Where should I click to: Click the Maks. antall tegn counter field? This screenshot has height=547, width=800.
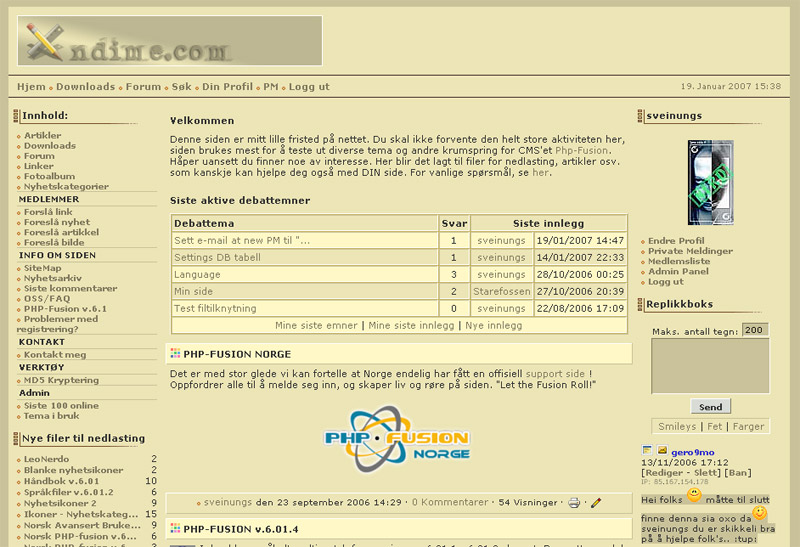[755, 330]
